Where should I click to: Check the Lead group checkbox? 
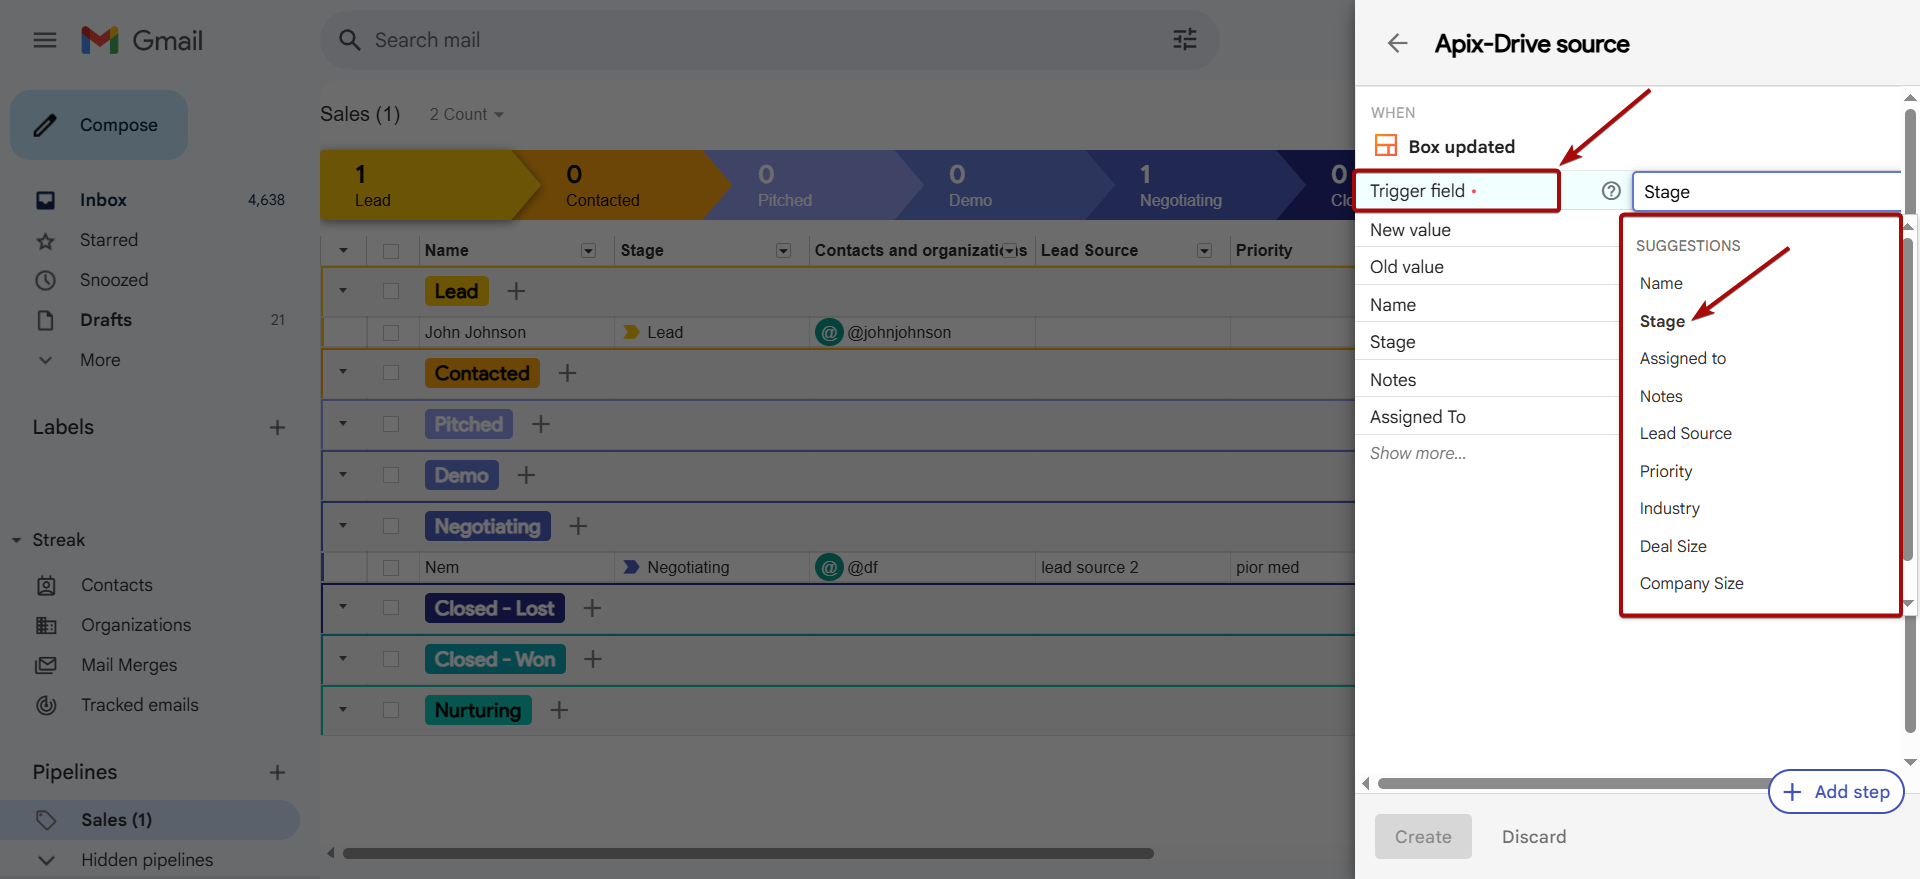(x=391, y=291)
